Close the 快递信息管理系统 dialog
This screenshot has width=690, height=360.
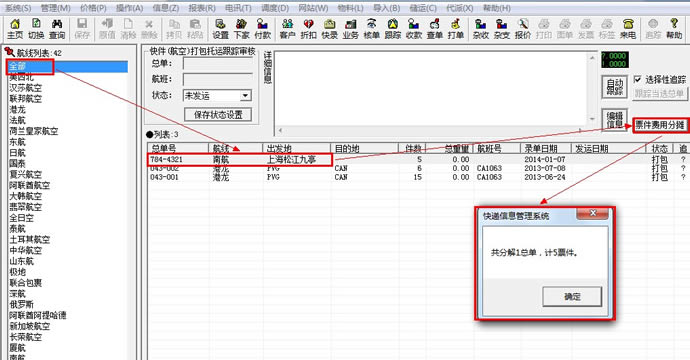(x=593, y=213)
